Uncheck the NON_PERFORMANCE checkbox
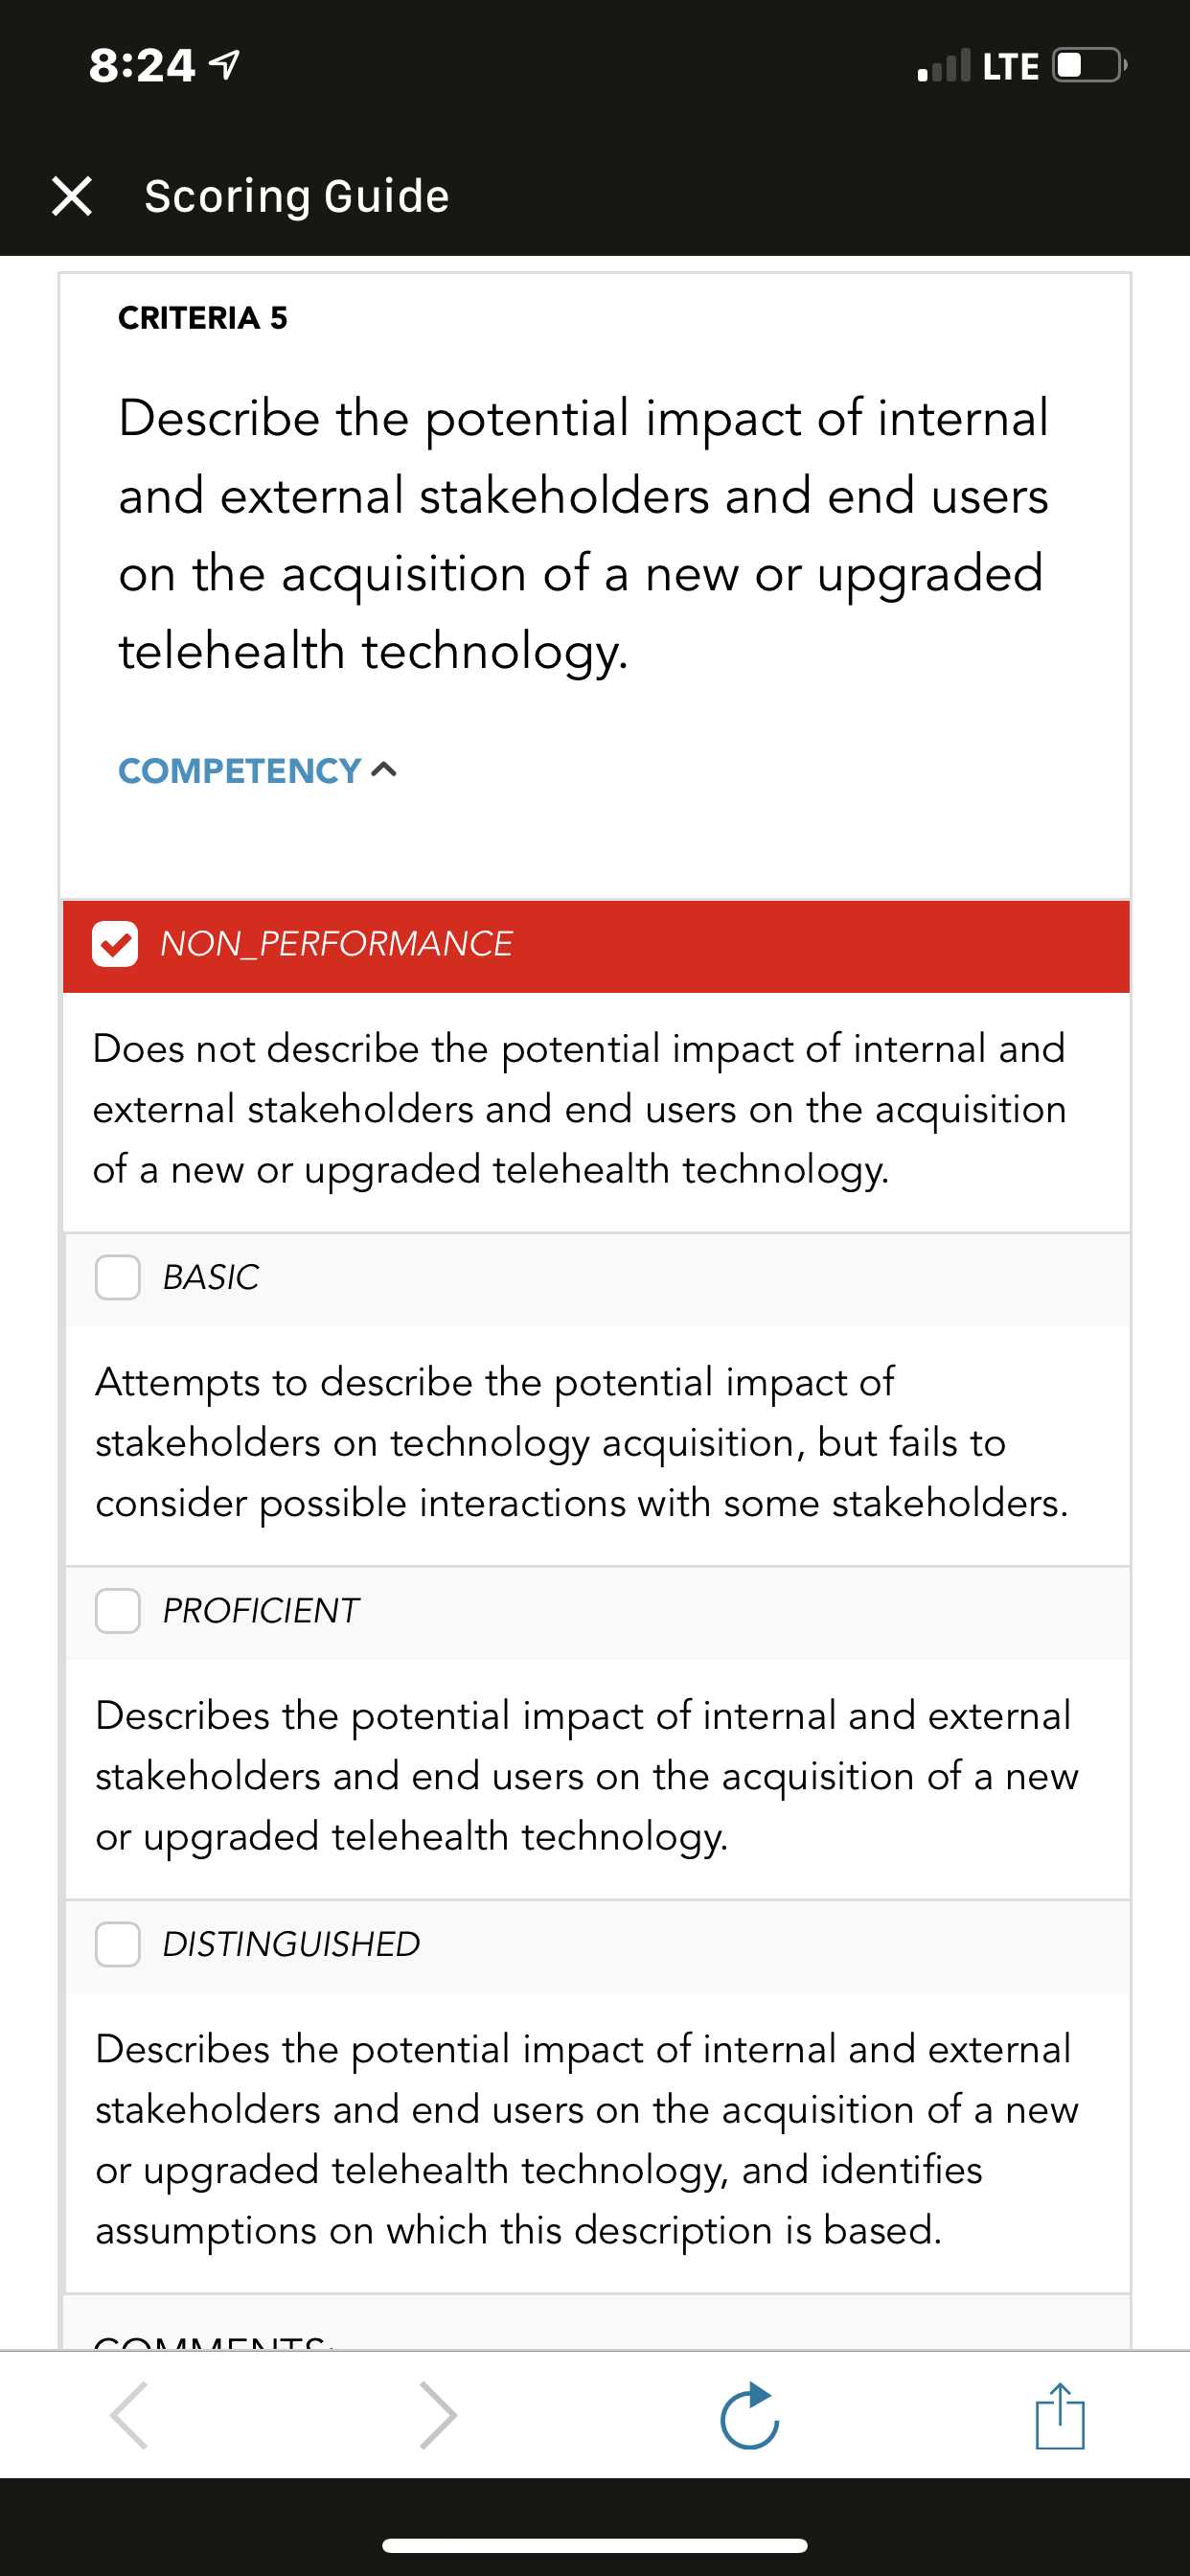 point(115,944)
